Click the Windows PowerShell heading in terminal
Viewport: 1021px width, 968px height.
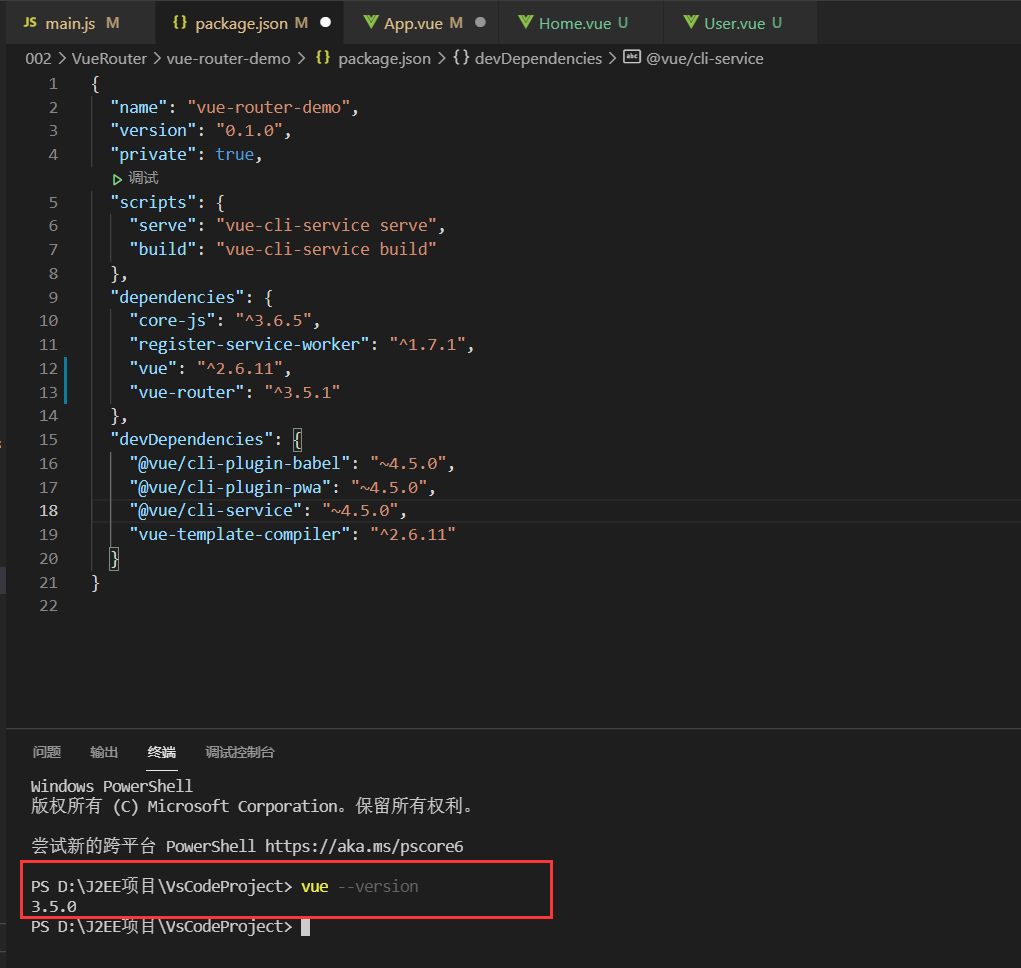[x=112, y=786]
